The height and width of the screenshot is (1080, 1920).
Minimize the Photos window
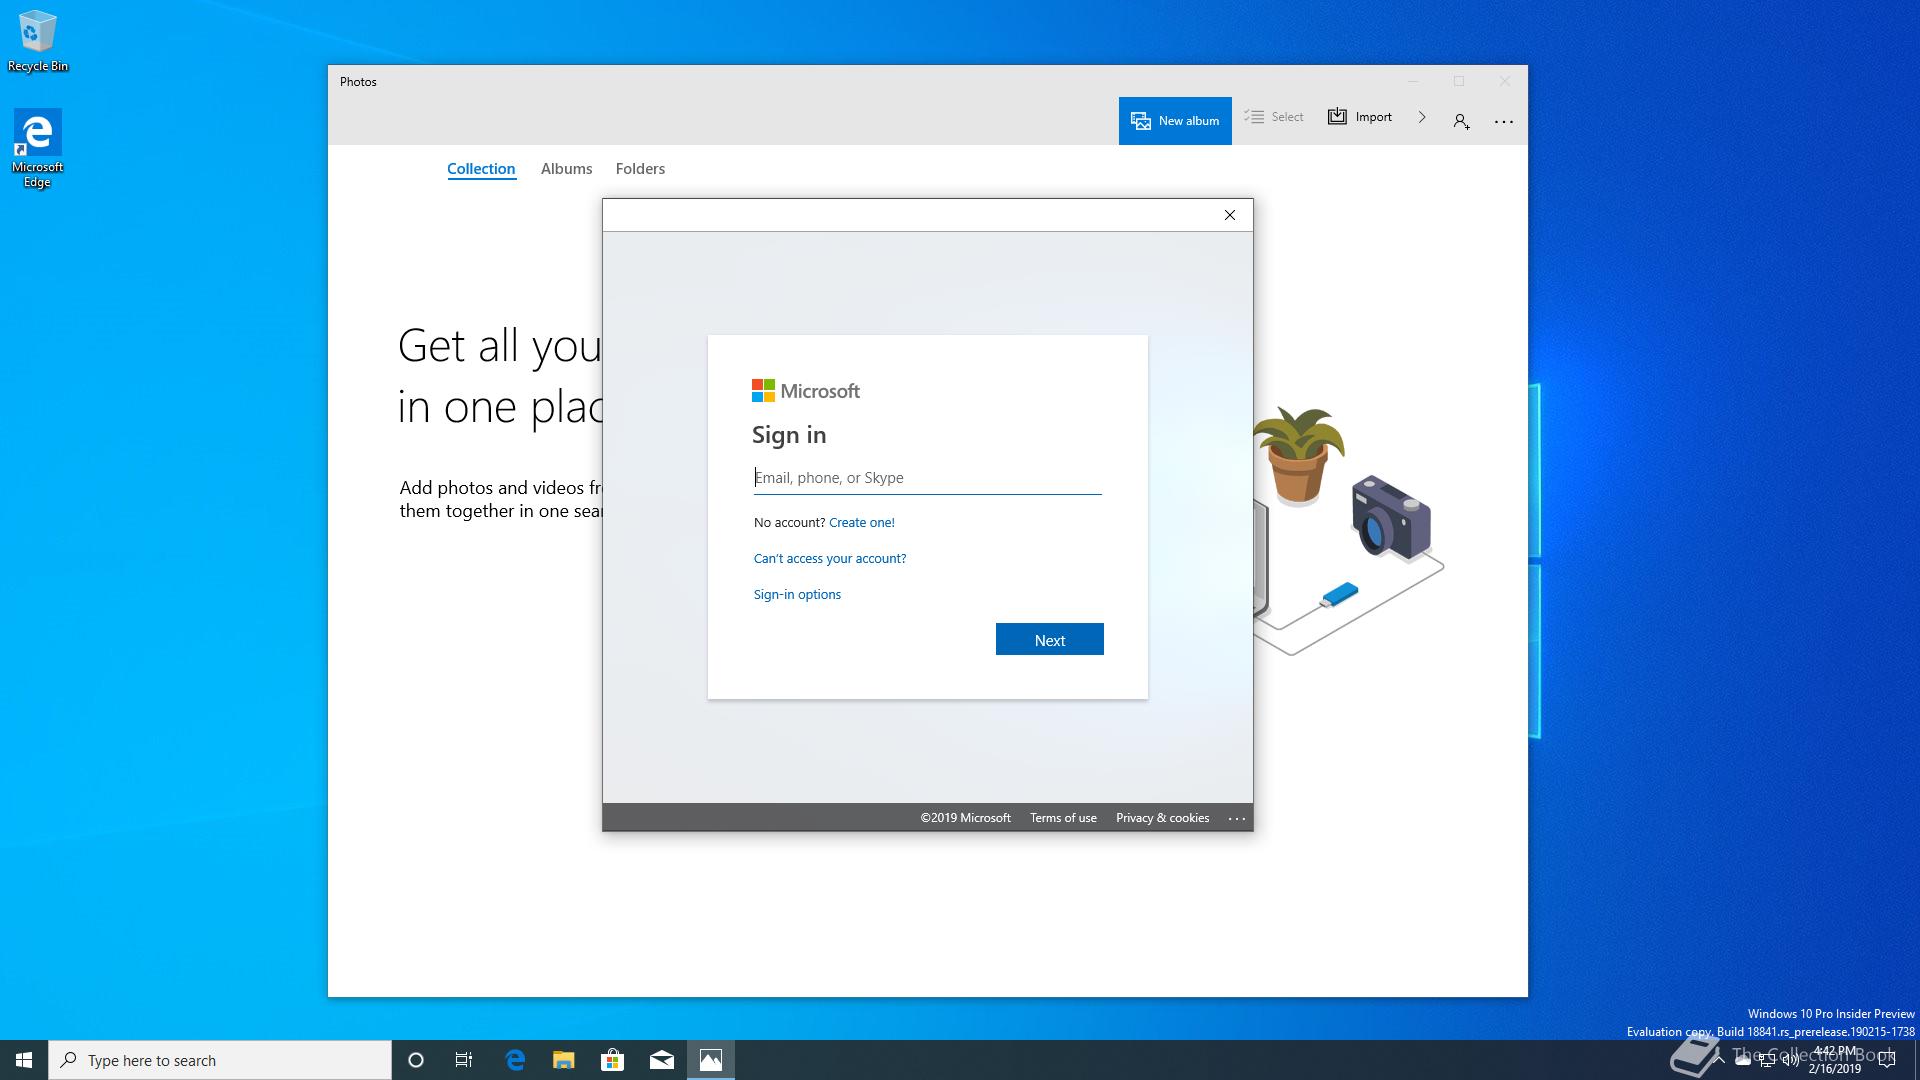pyautogui.click(x=1413, y=81)
